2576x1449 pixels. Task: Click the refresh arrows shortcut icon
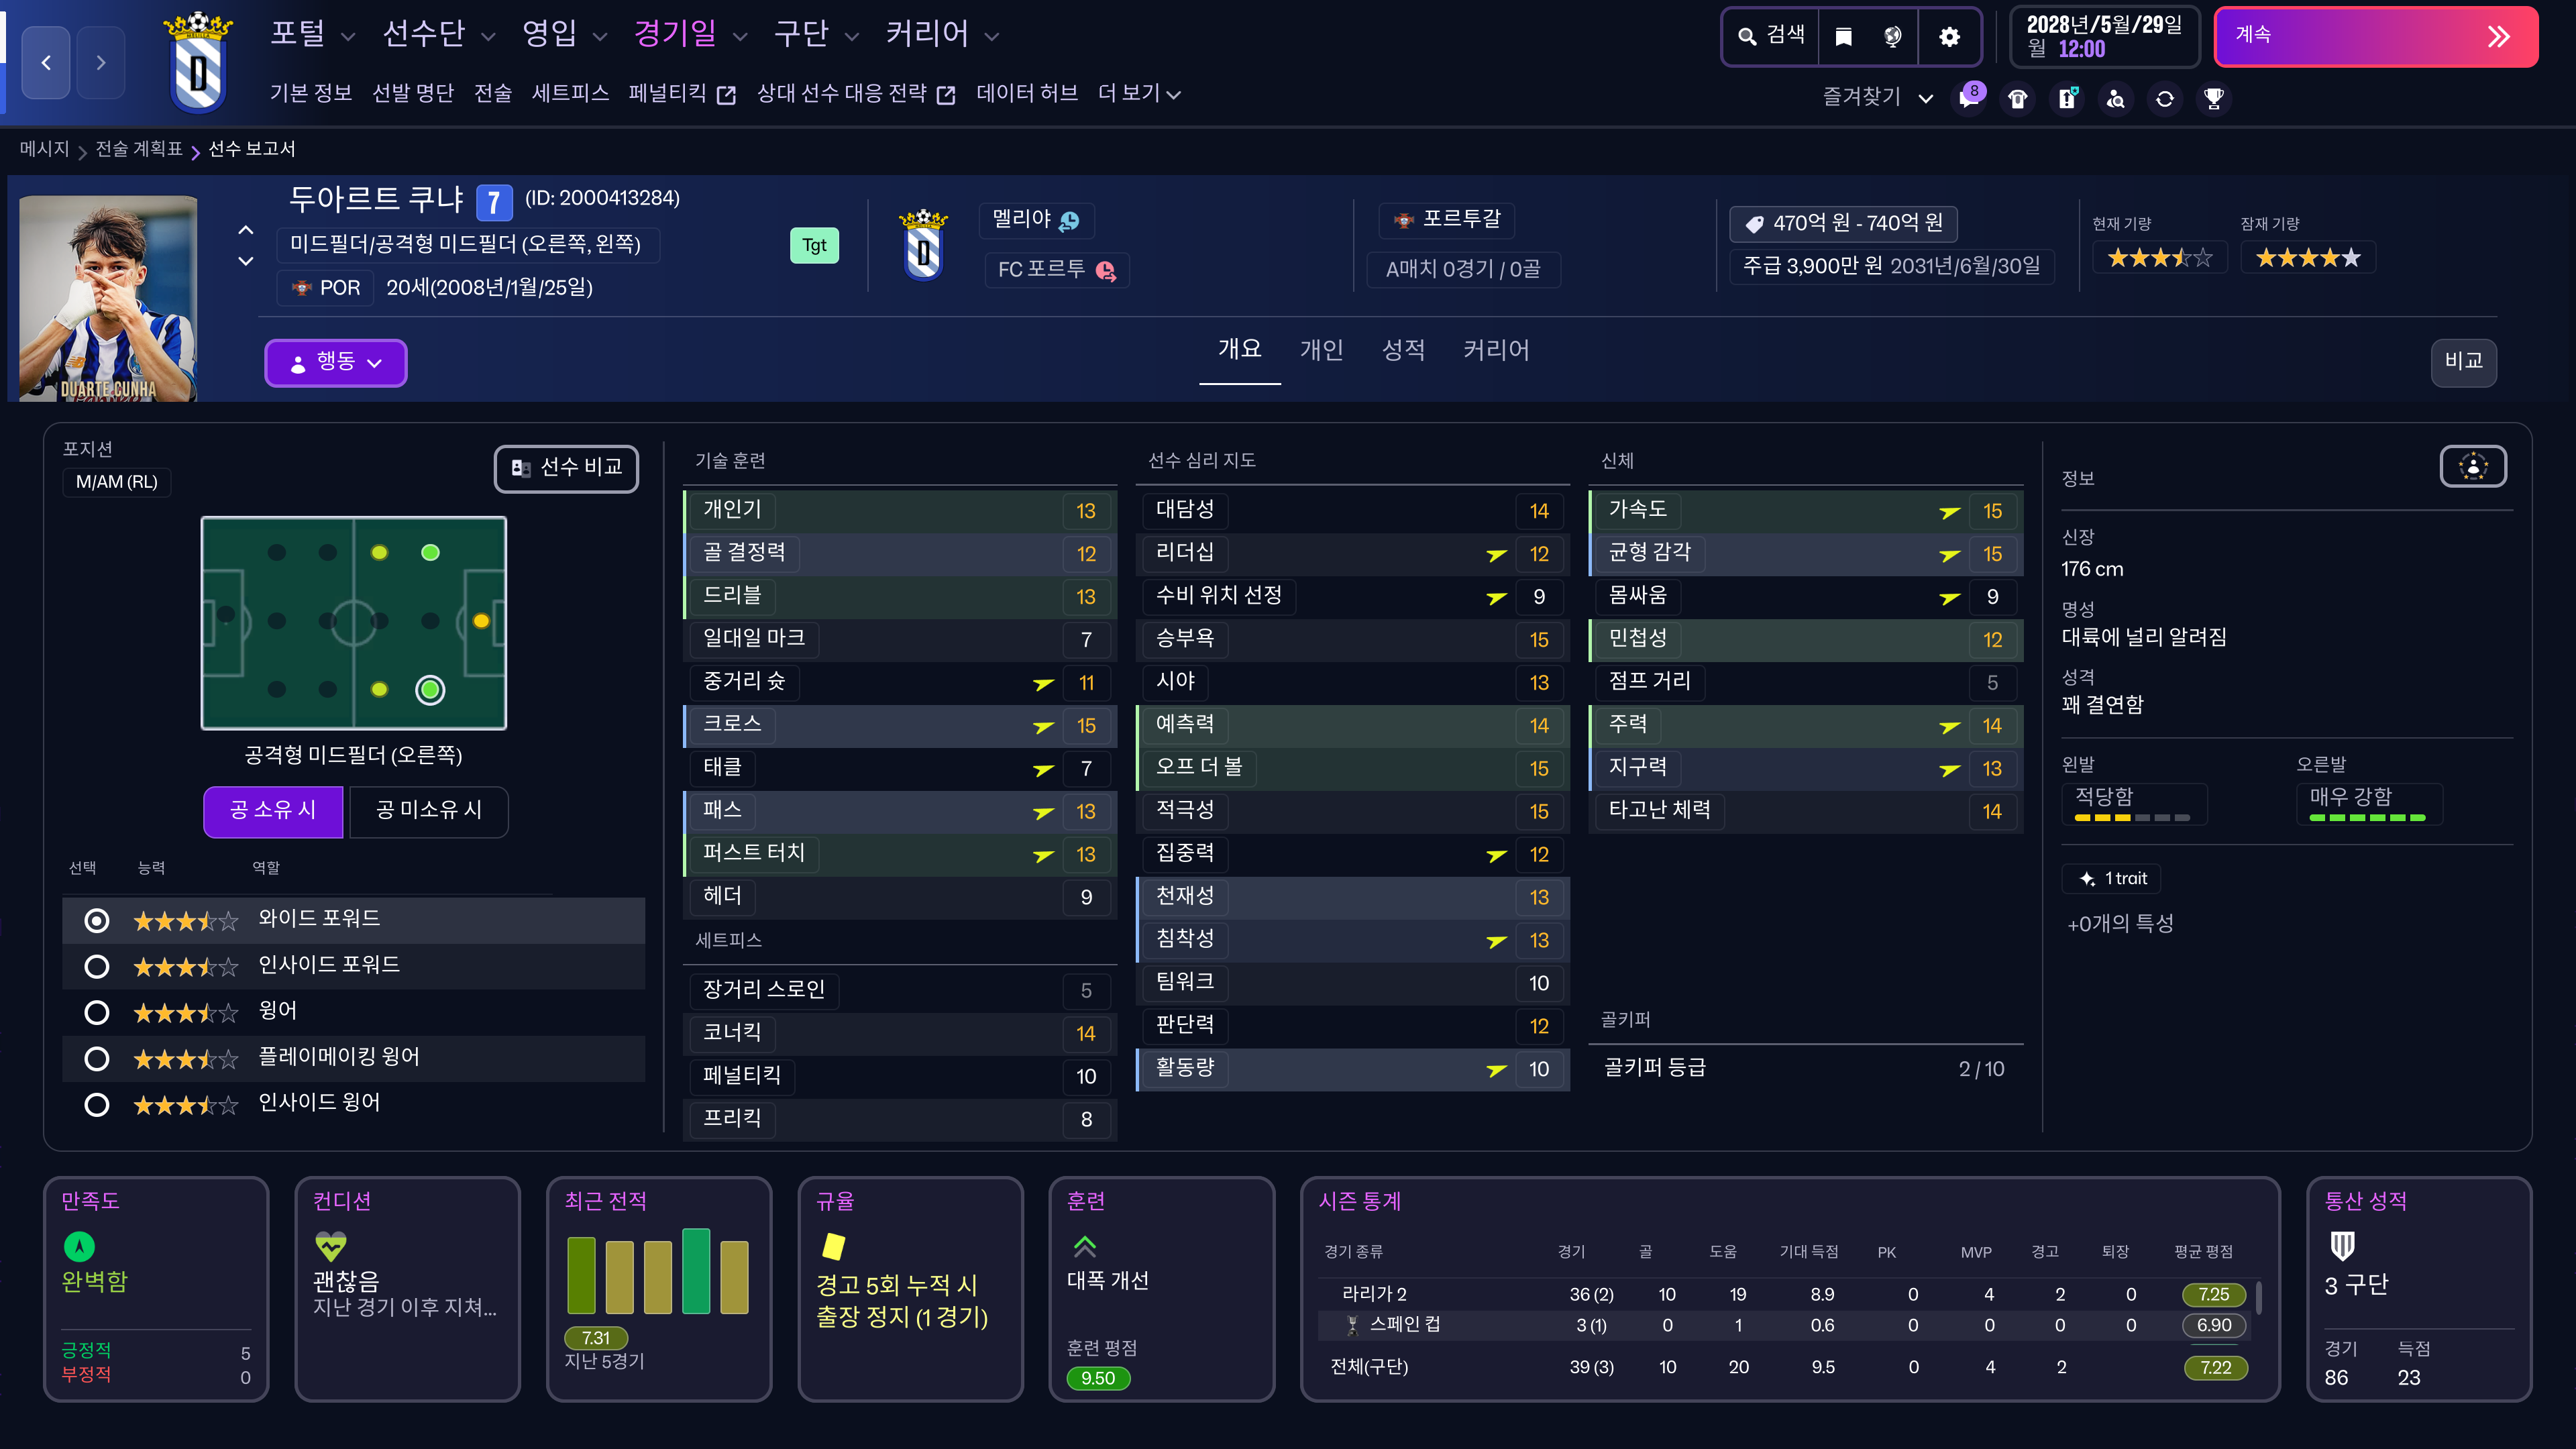pyautogui.click(x=2164, y=98)
